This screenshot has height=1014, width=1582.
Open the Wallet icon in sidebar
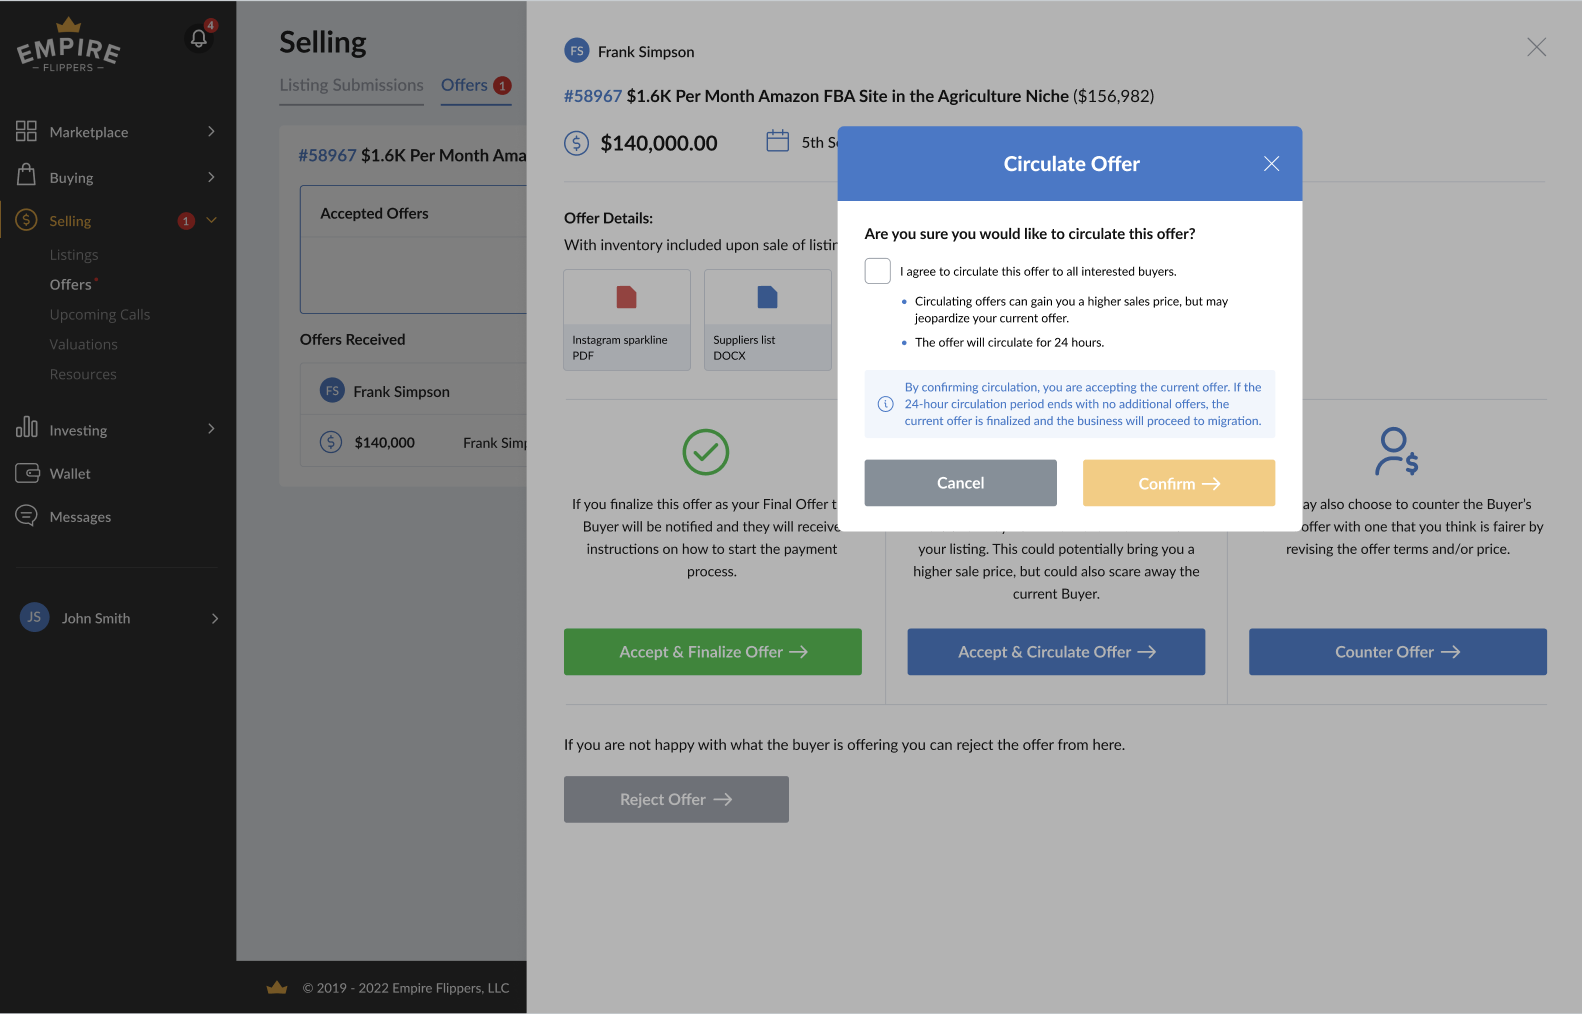tap(27, 473)
